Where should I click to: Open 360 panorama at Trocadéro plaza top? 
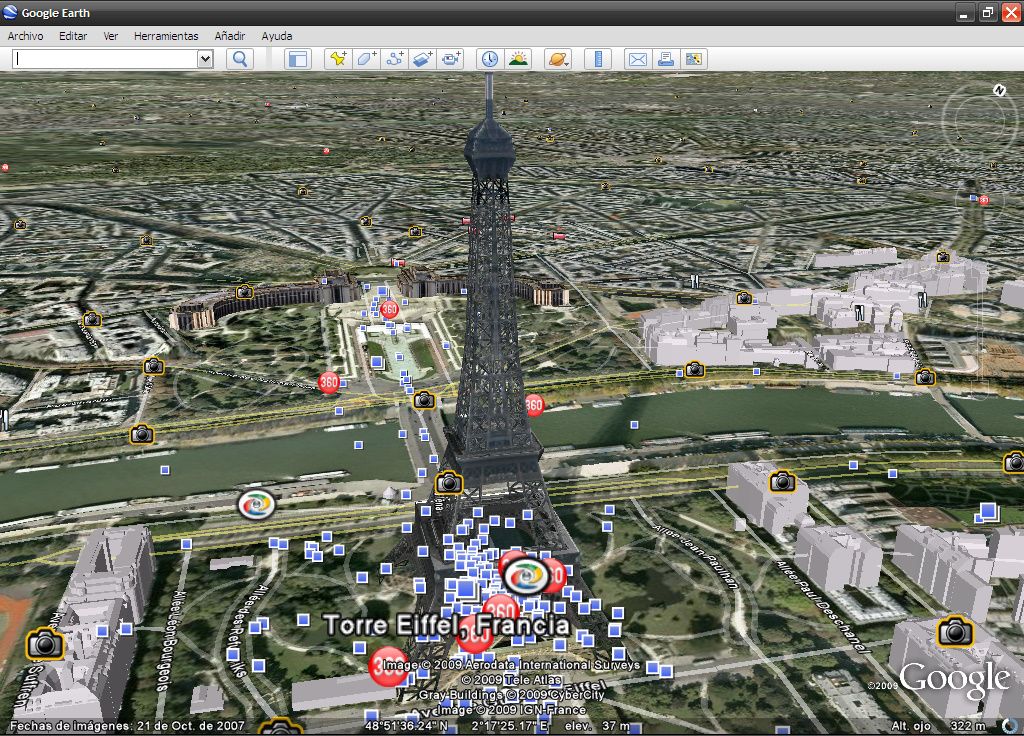pos(389,309)
